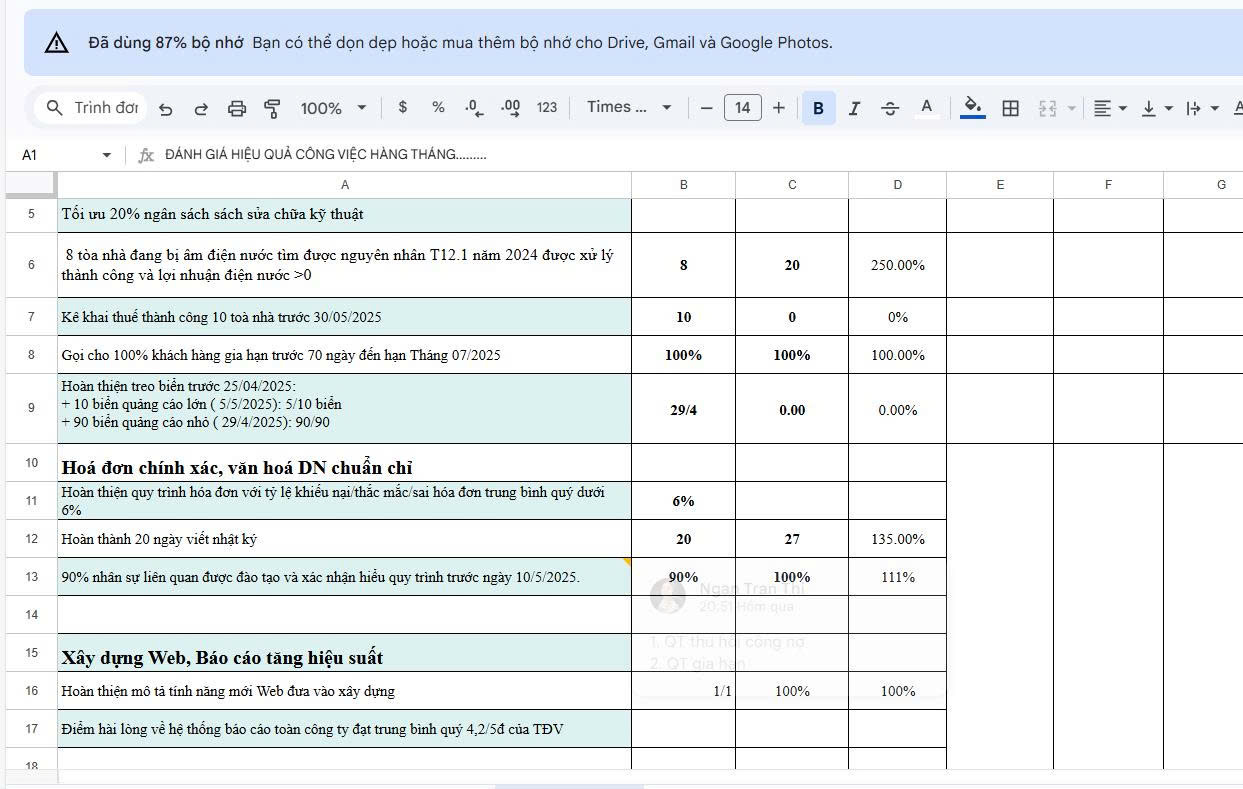Increase font size with plus button
Screen dimensions: 1243x789
(x=779, y=108)
